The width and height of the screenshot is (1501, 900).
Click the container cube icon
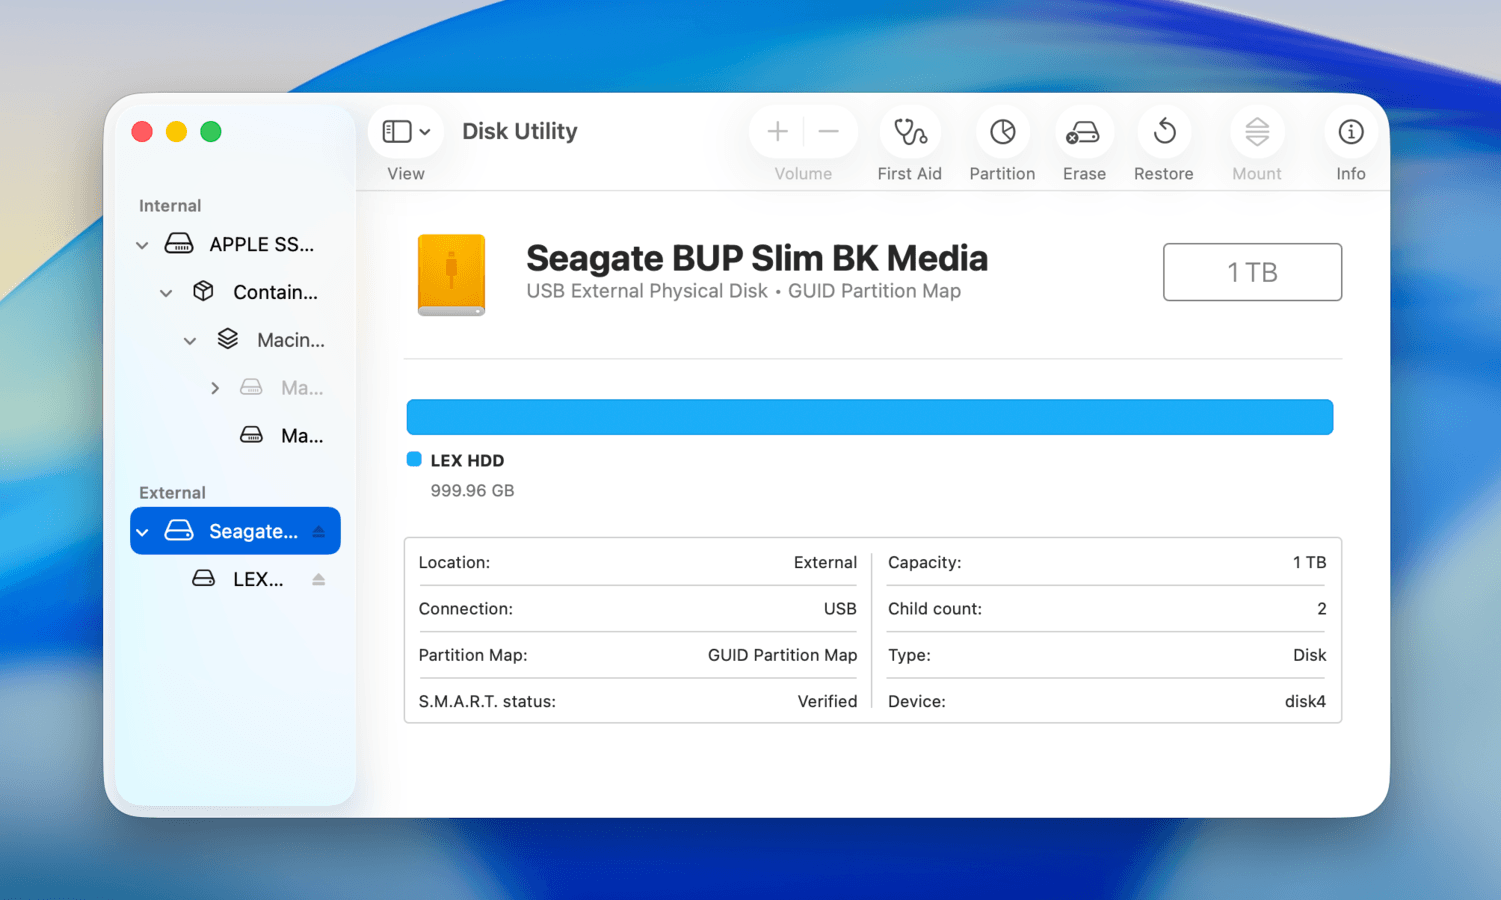click(203, 291)
